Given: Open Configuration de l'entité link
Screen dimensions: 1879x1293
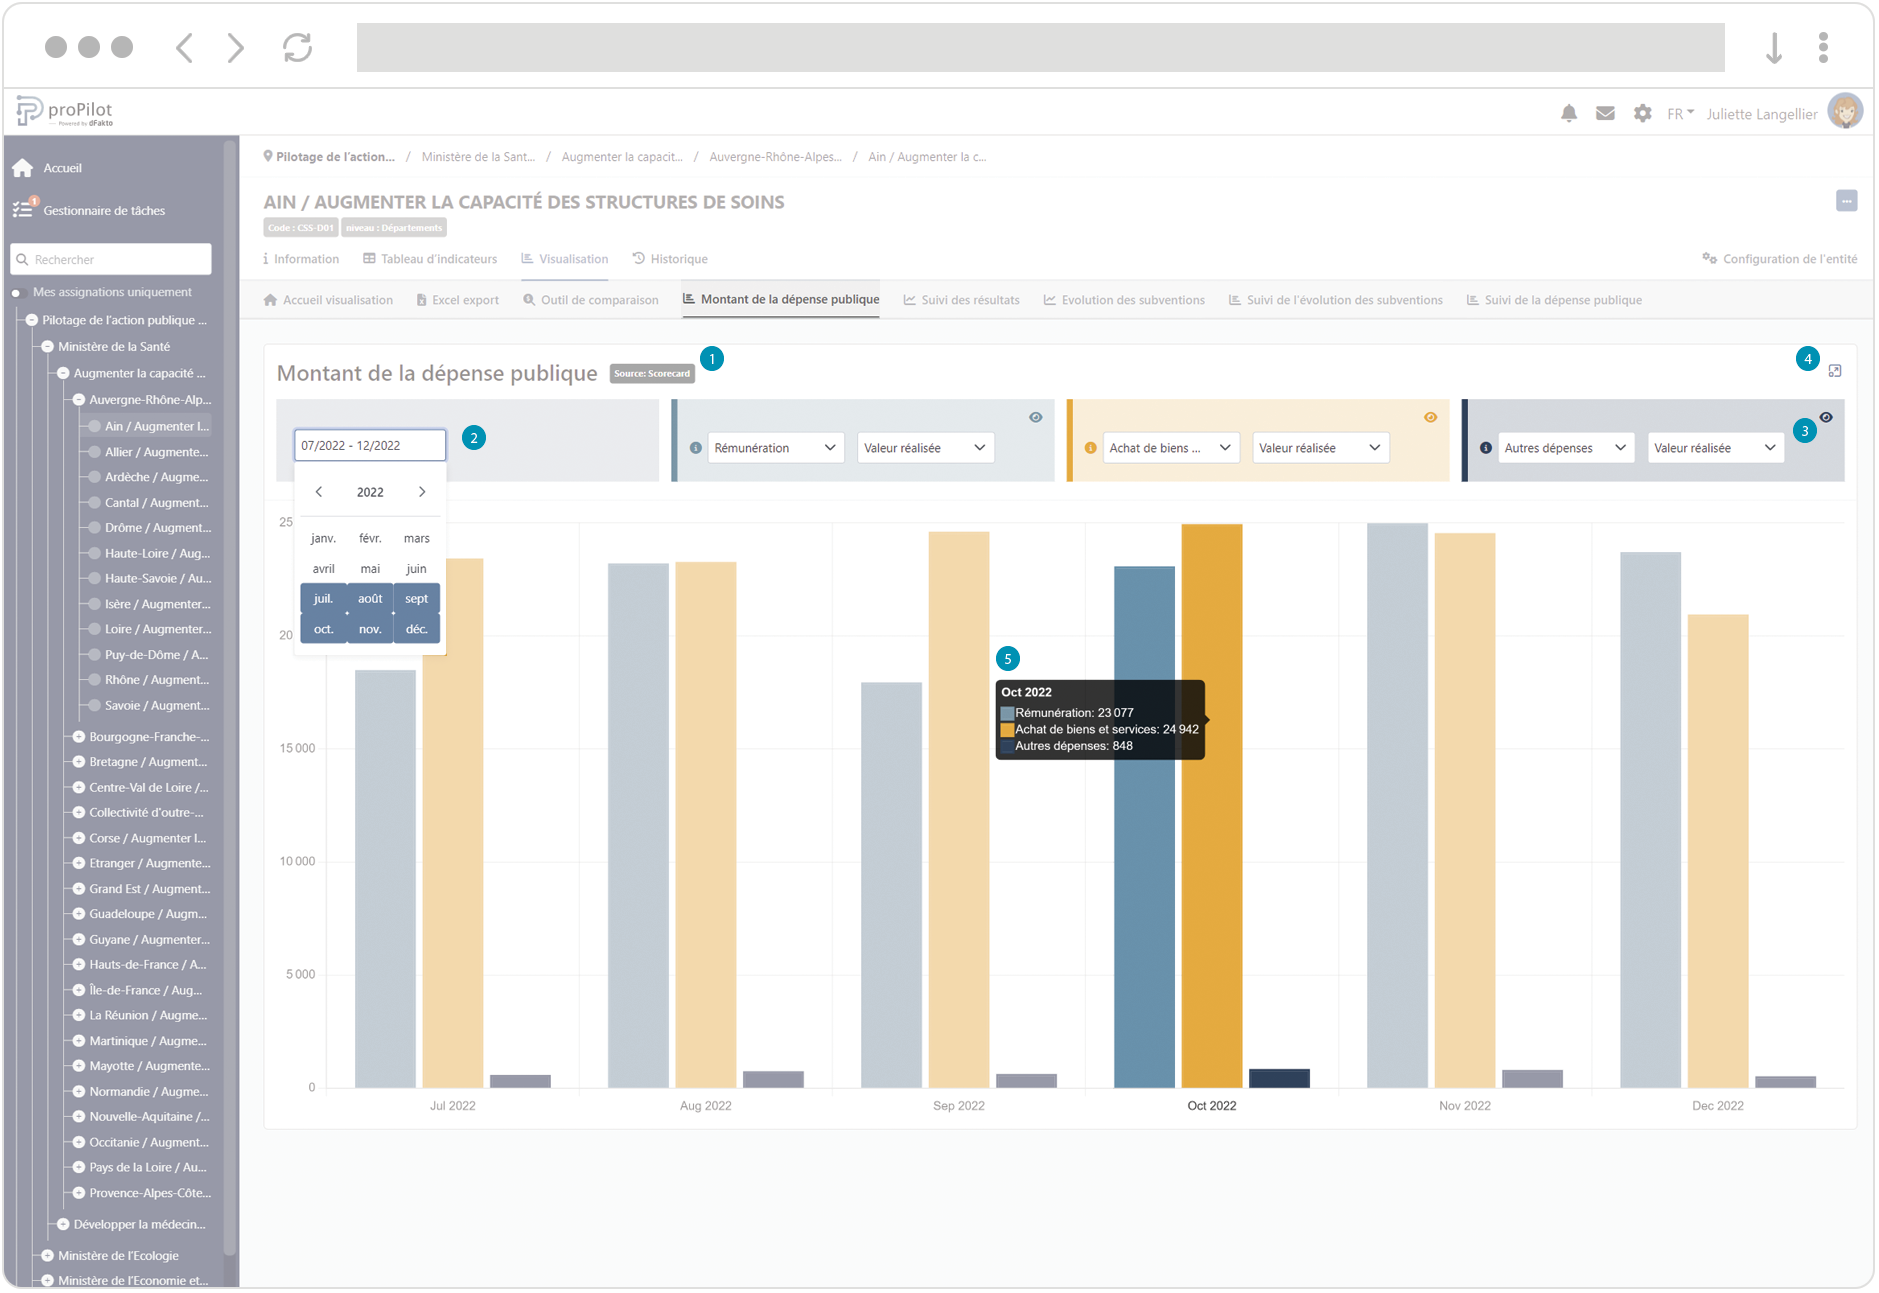Looking at the screenshot, I should tap(1780, 259).
